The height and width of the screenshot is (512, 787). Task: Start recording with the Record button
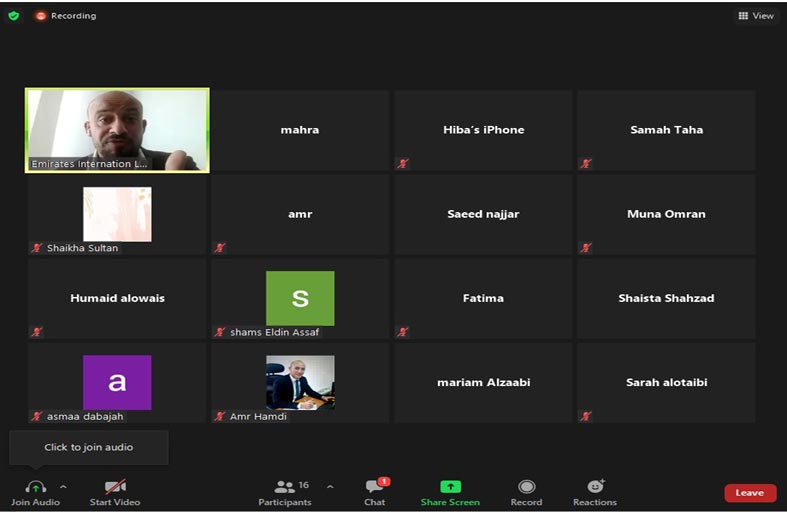point(526,486)
